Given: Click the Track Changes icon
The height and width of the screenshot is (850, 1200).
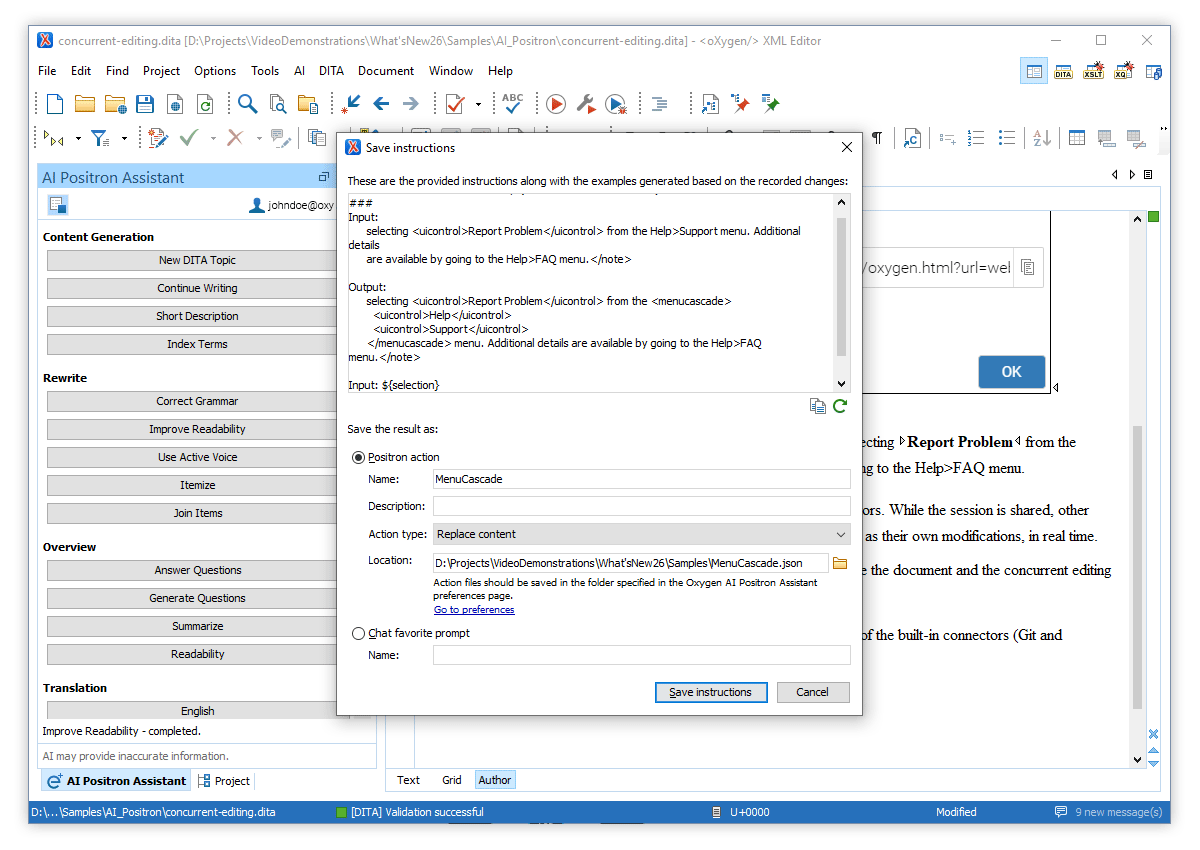Looking at the screenshot, I should pos(158,138).
